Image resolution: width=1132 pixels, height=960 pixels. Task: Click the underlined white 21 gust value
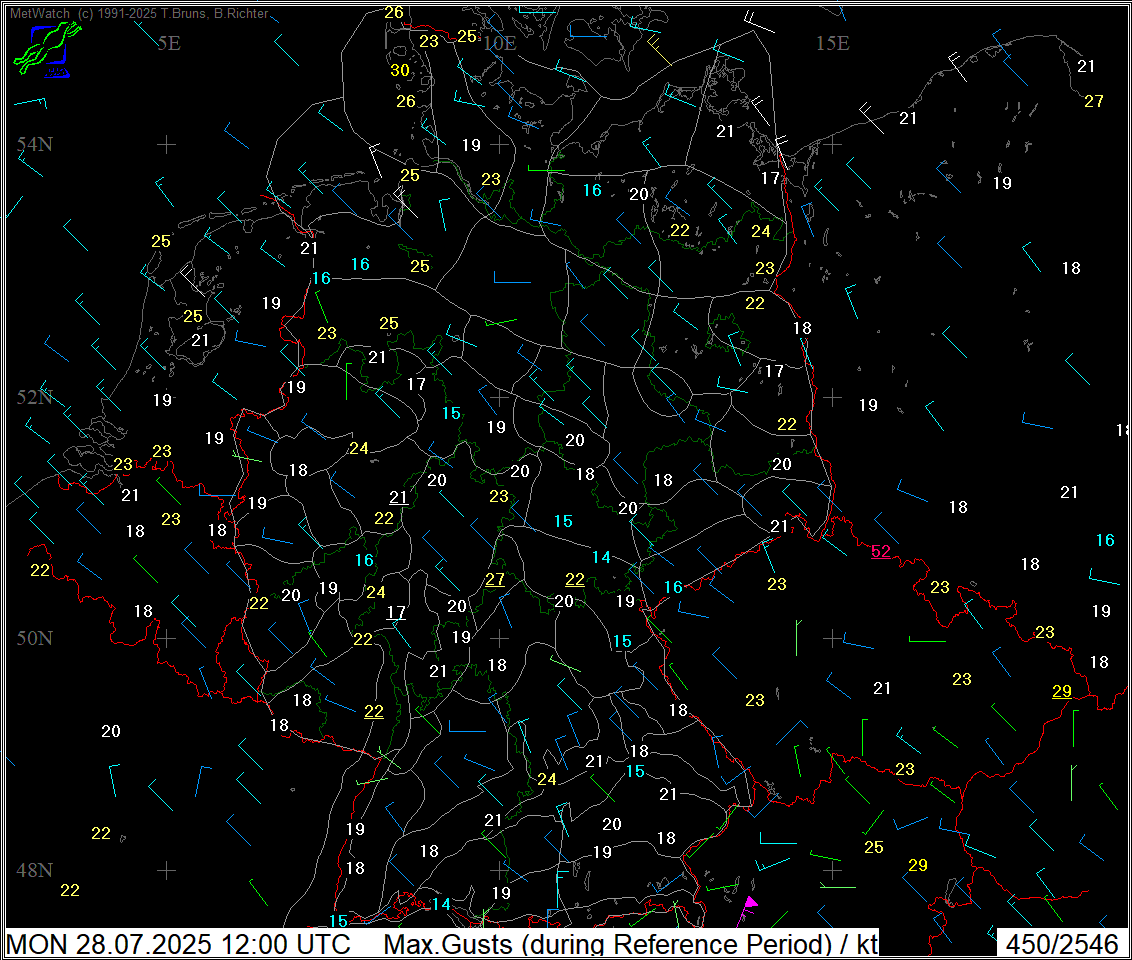[399, 497]
